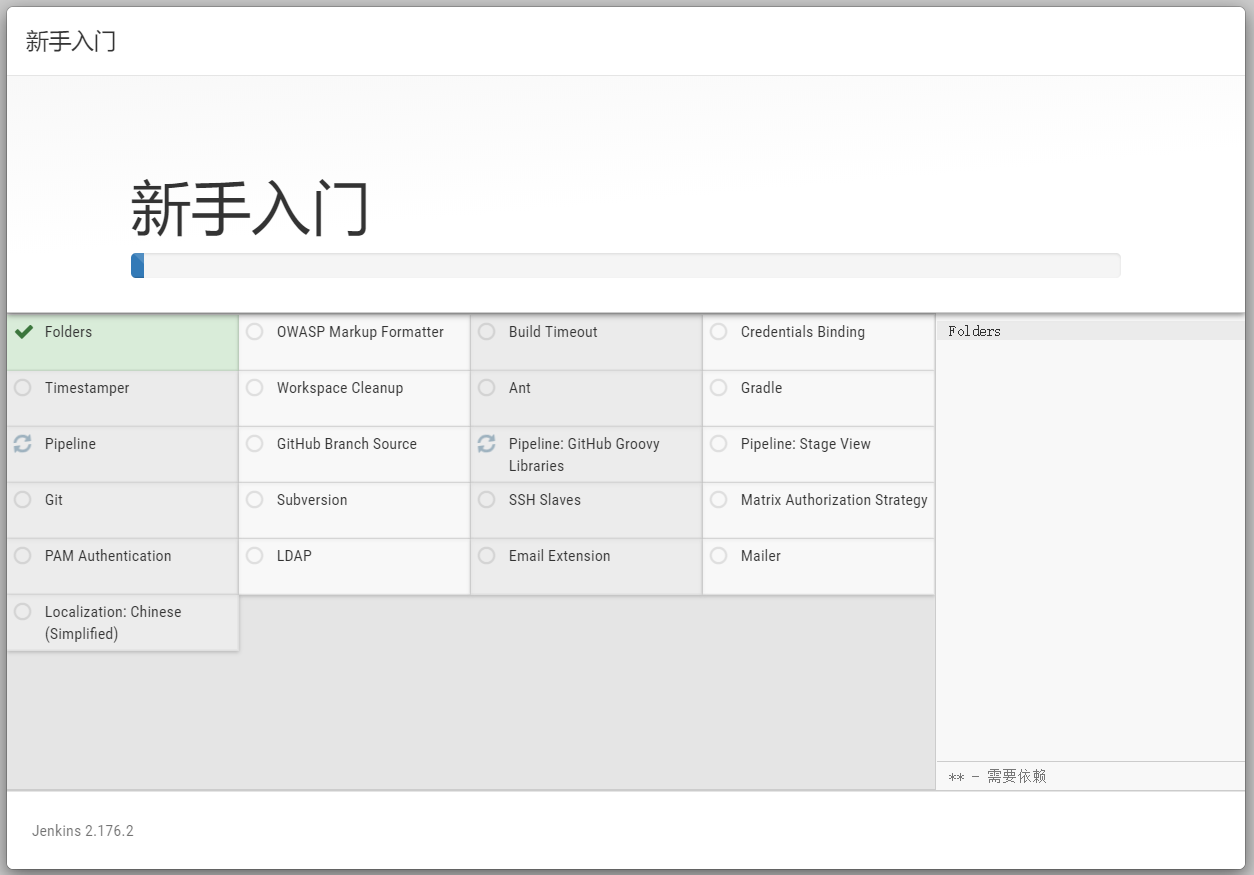The width and height of the screenshot is (1254, 875).
Task: Select the Workspace Cleanup label
Action: coord(340,388)
